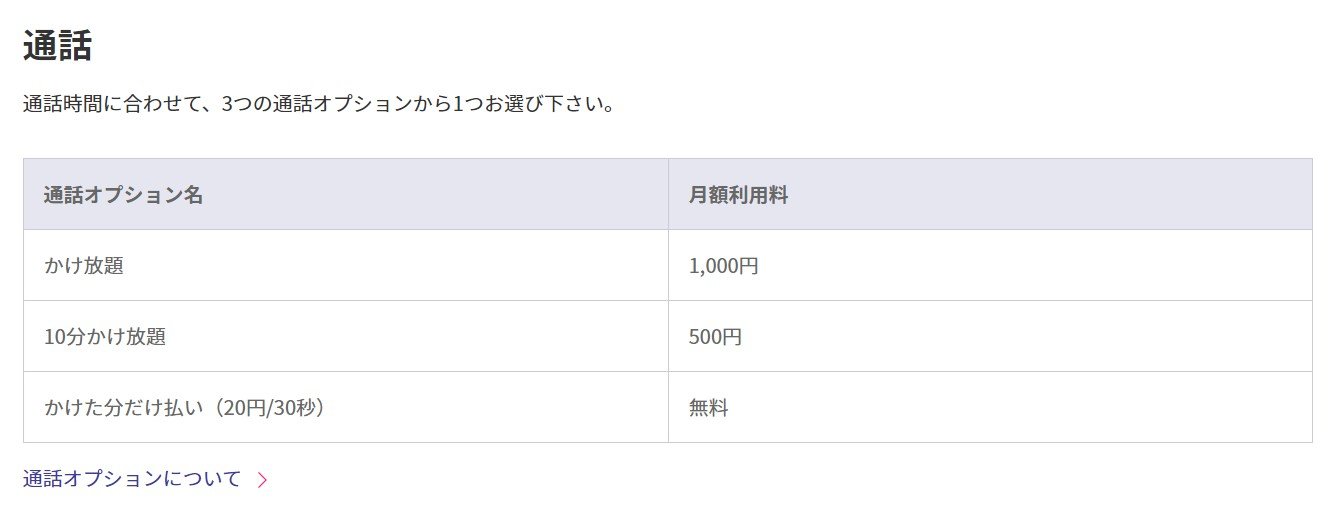Click the word 名 in the first header
The image size is (1340, 522).
click(194, 195)
